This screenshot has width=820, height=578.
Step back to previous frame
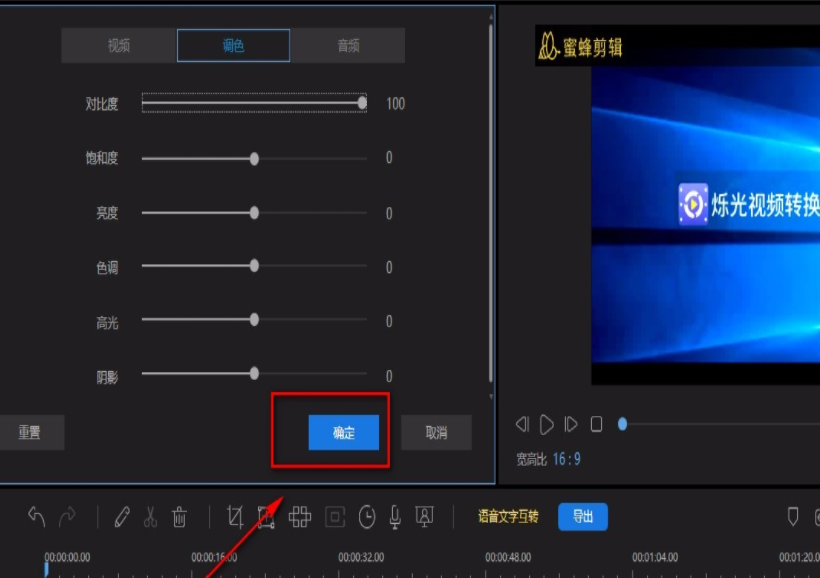tap(522, 424)
